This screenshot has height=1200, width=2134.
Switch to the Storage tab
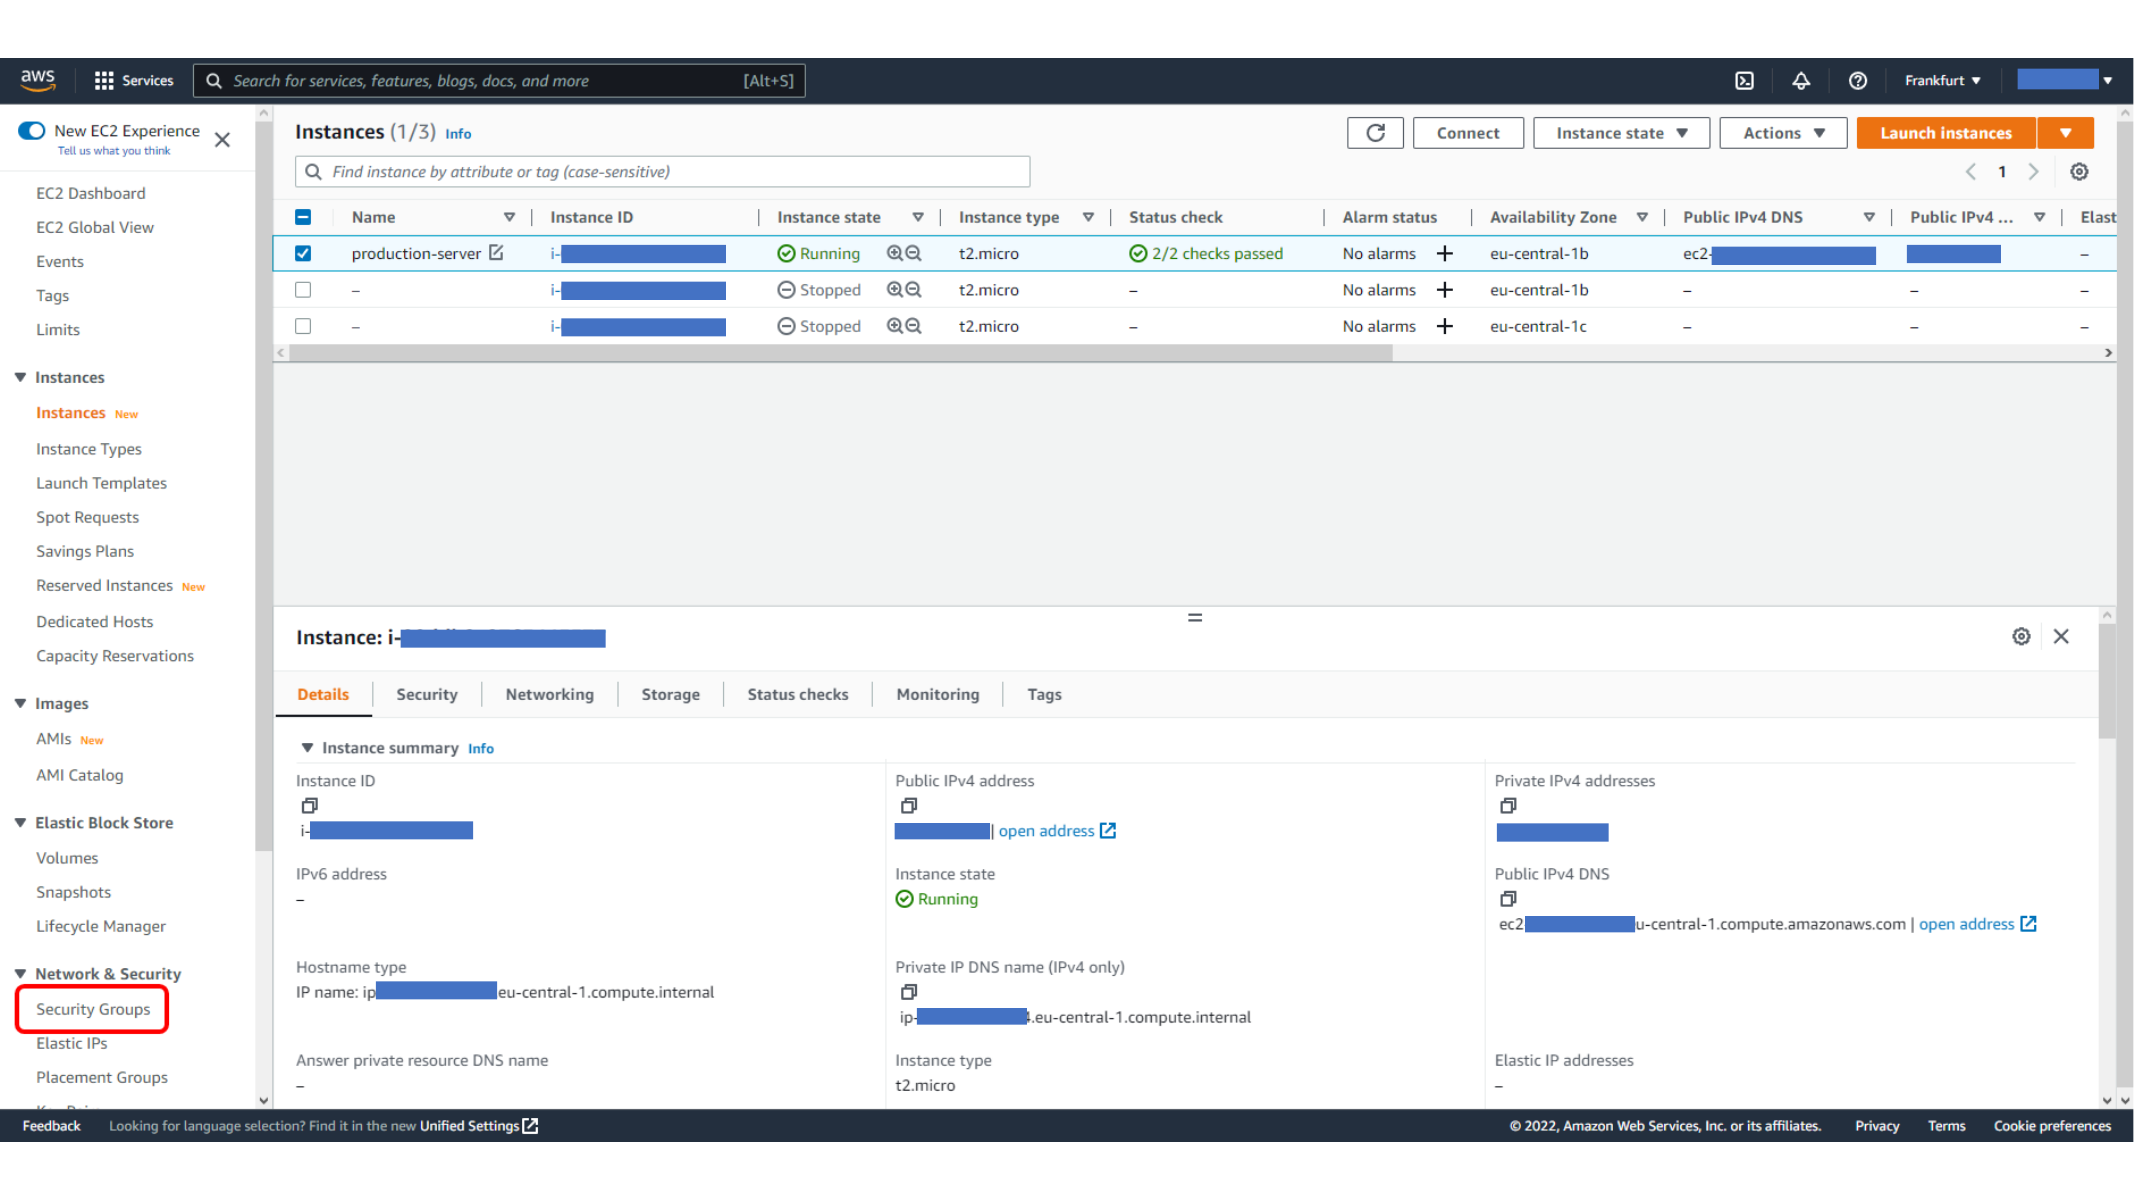click(670, 695)
